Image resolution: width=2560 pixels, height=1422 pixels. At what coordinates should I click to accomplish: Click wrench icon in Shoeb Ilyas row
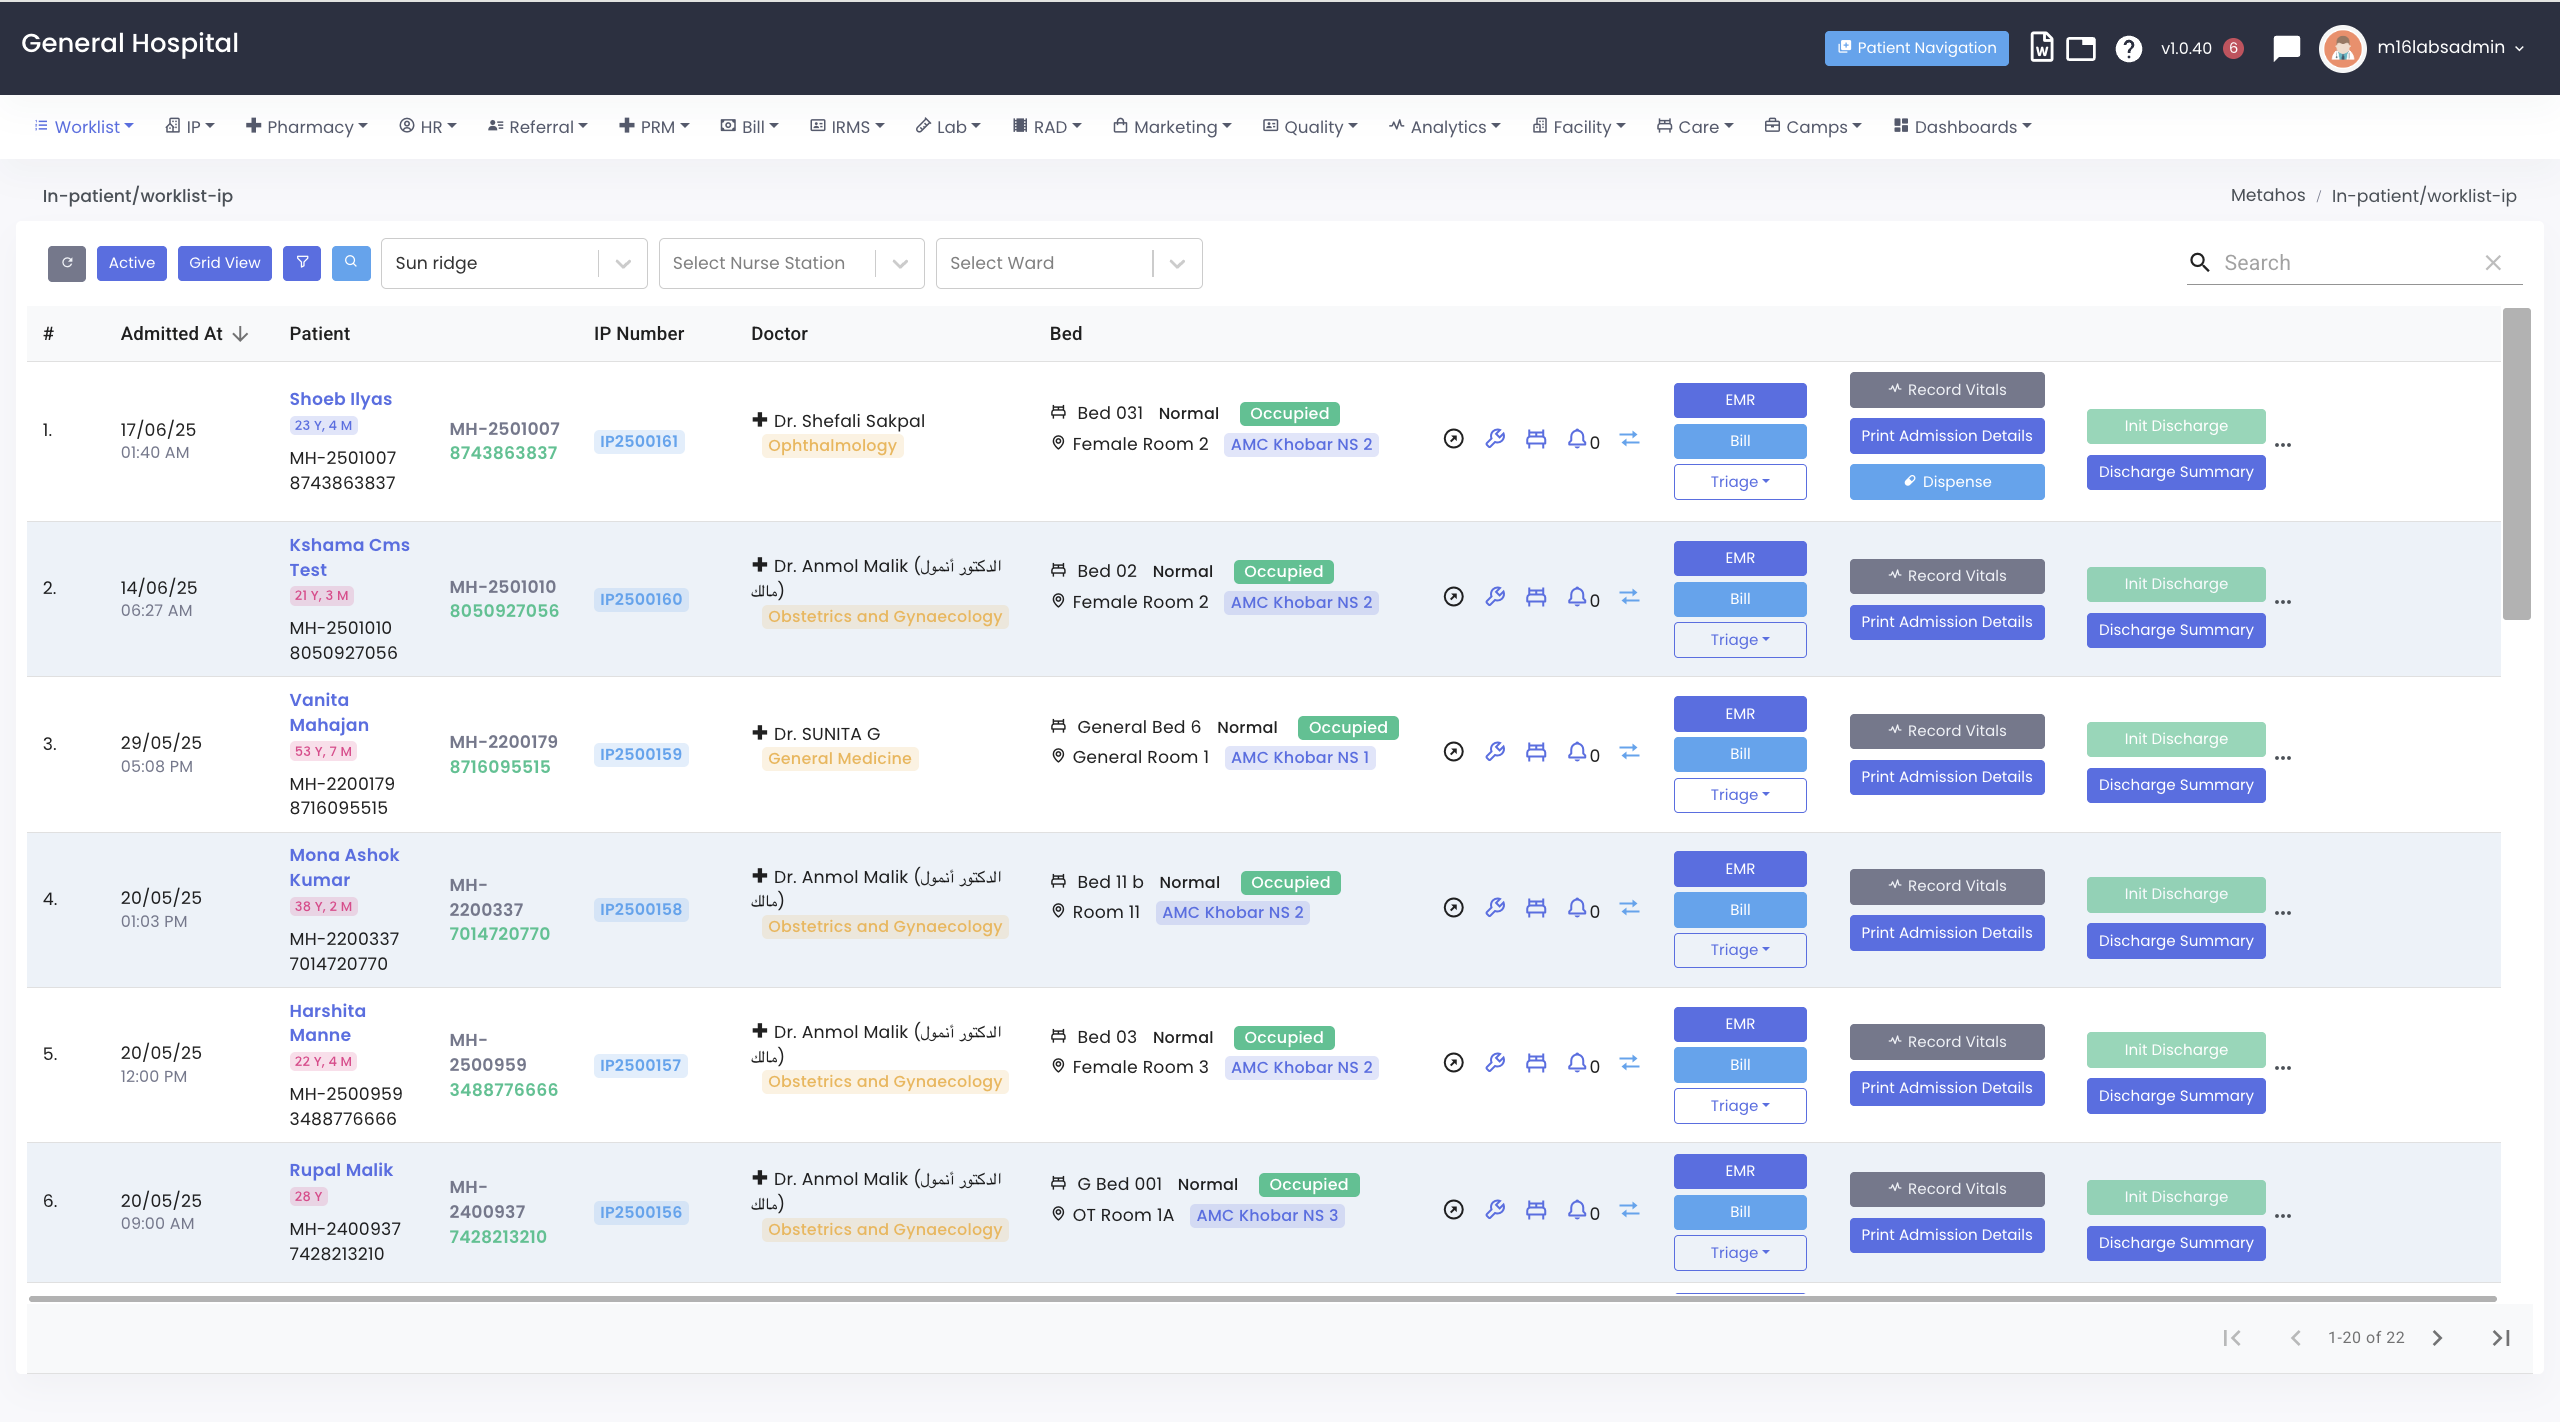point(1495,439)
